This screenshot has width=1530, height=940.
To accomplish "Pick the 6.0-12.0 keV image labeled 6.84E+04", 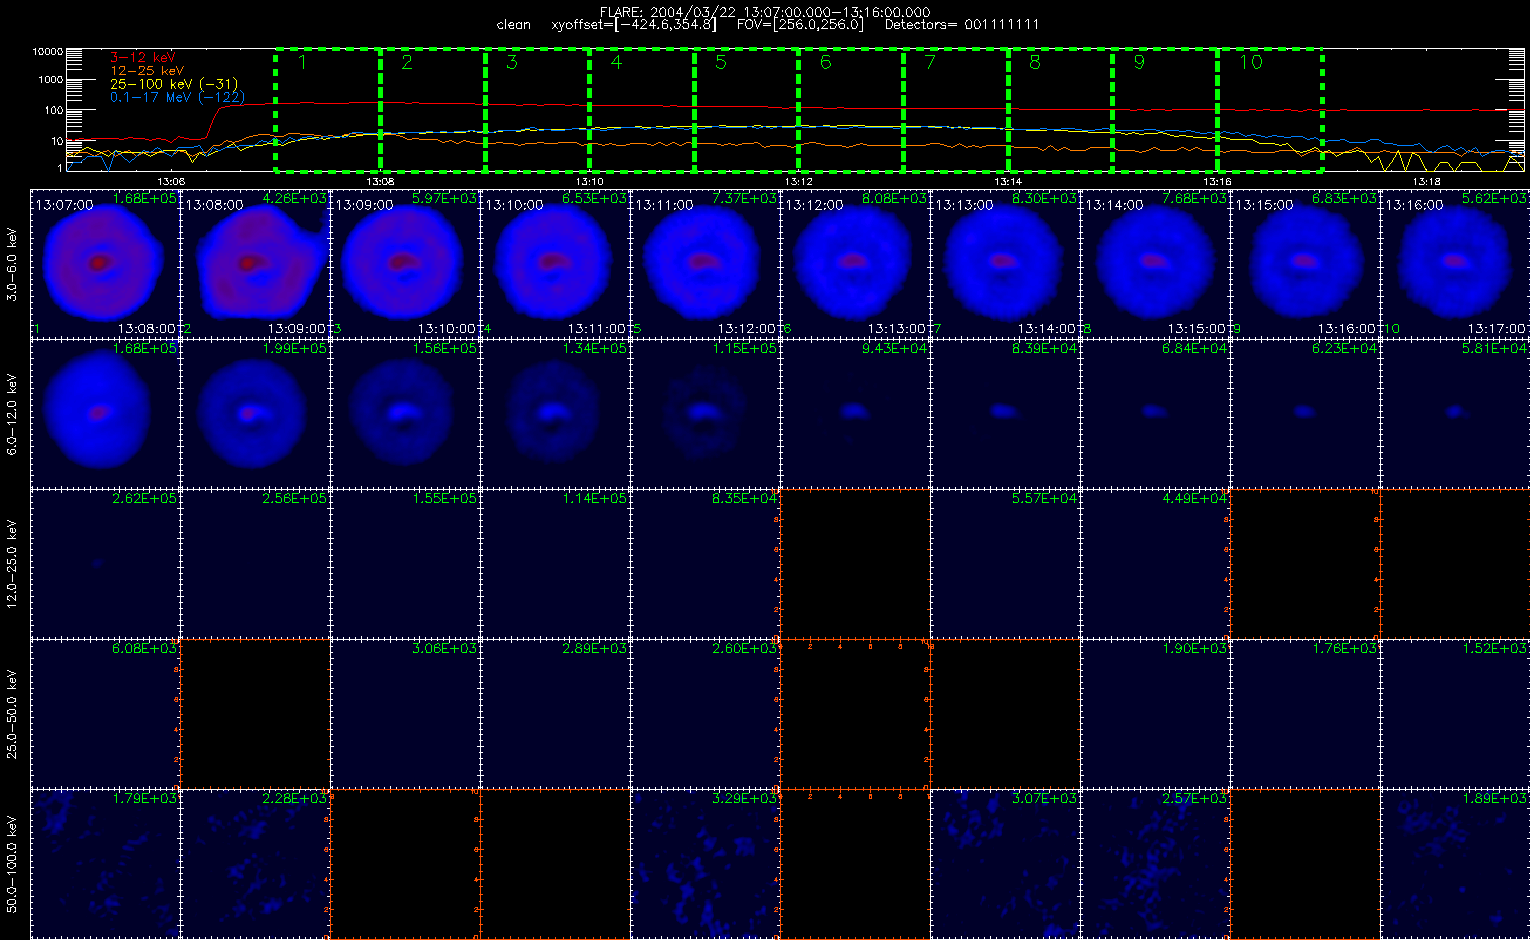I will click(x=1156, y=413).
